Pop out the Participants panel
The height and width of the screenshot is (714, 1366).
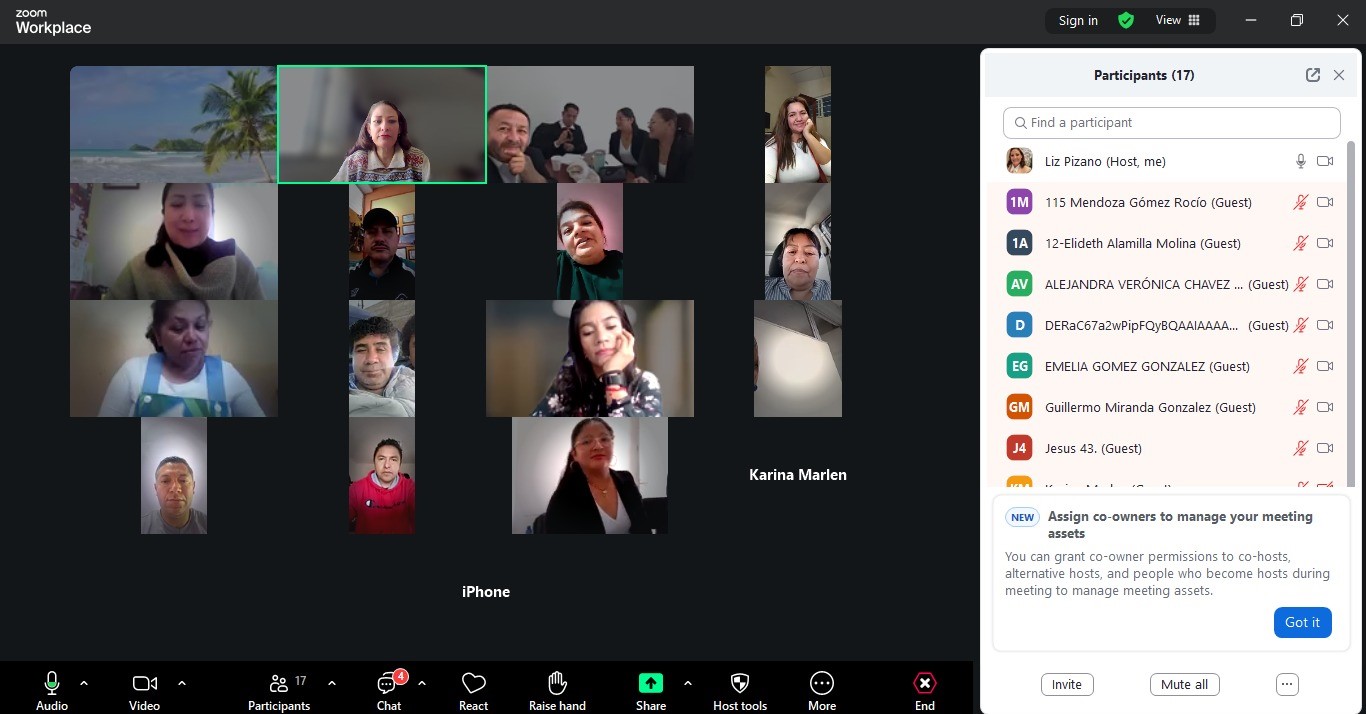coord(1313,75)
